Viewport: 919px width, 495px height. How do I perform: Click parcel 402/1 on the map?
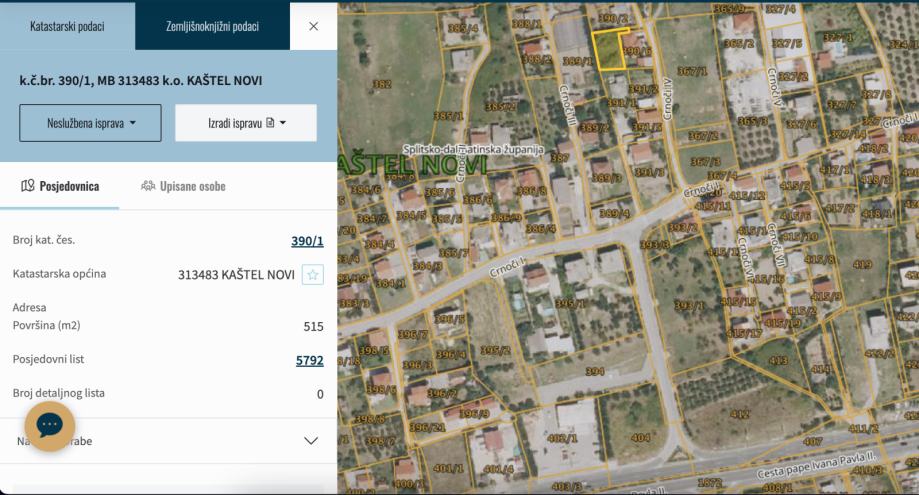pos(562,438)
